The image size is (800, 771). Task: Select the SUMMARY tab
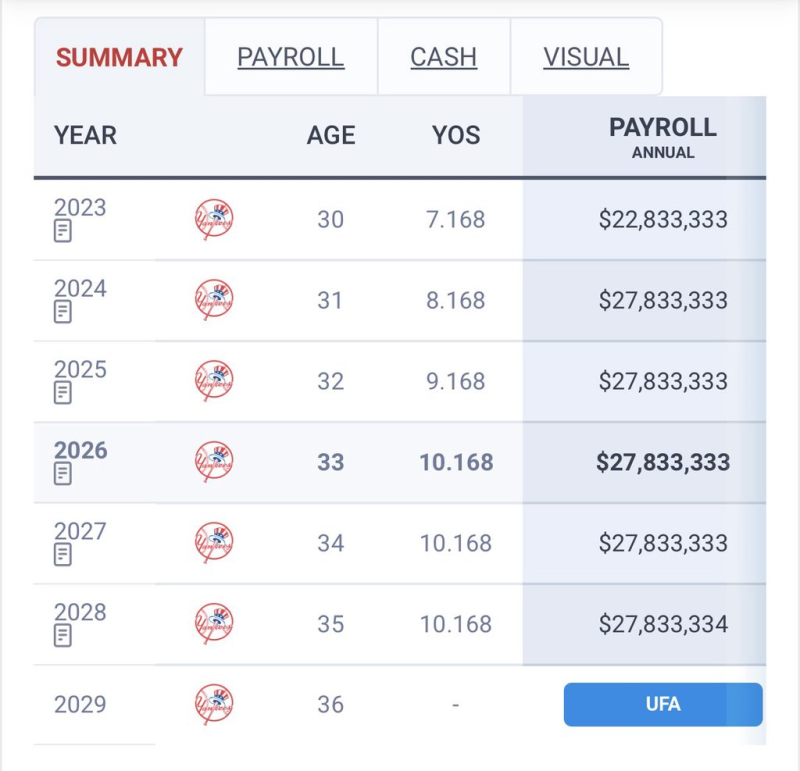coord(119,57)
